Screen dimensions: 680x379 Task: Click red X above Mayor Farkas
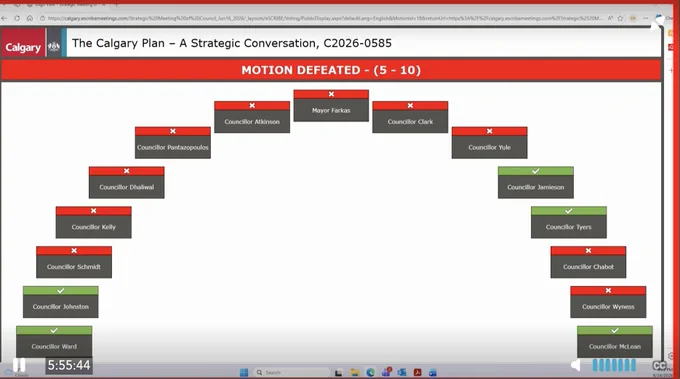tap(331, 94)
